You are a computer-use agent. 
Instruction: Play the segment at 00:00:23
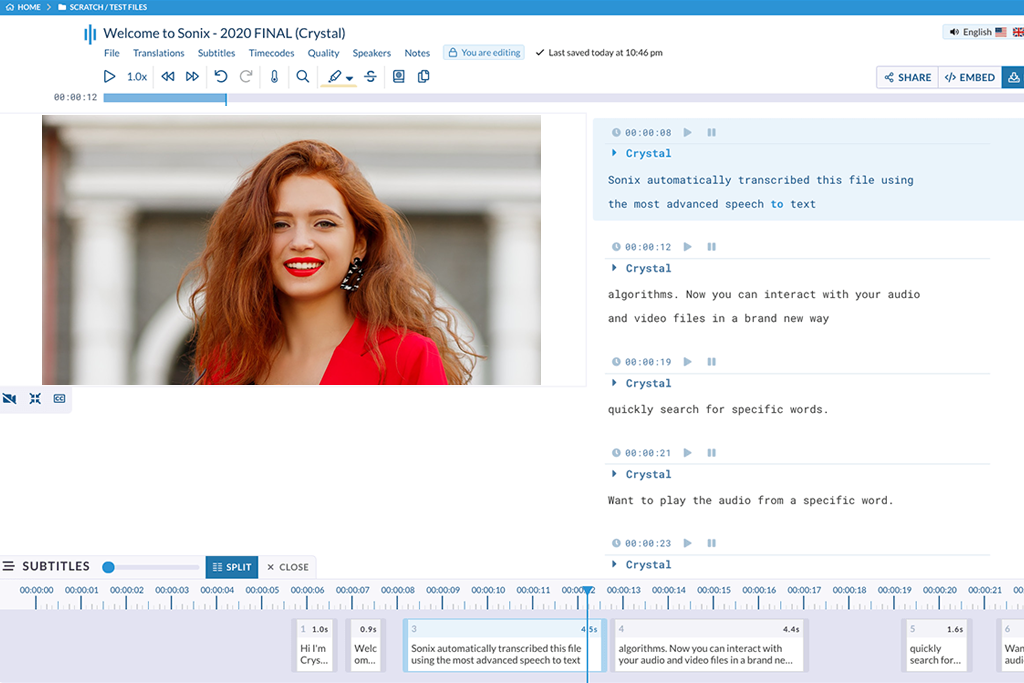[688, 543]
